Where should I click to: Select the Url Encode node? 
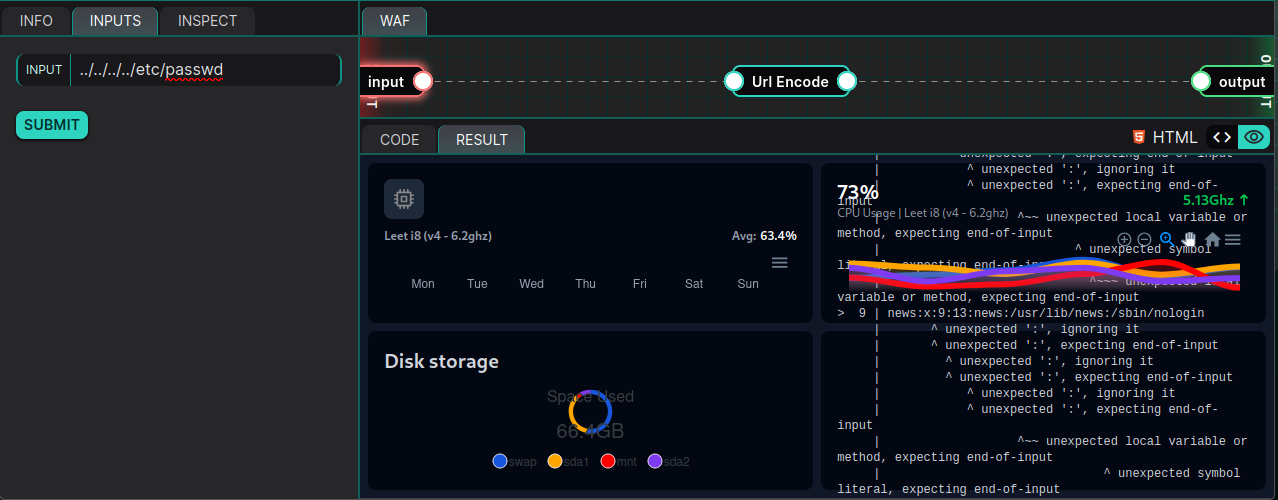(x=790, y=82)
